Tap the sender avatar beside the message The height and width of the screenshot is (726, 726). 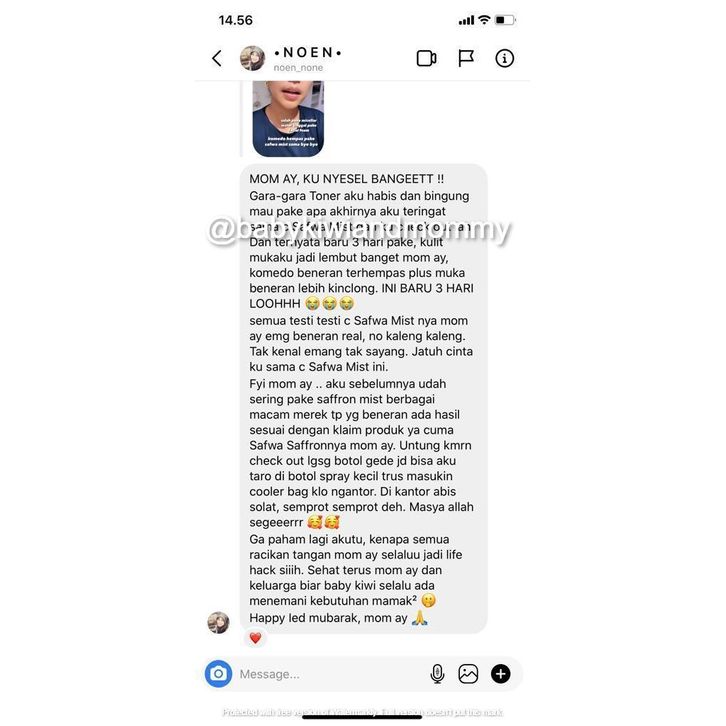(x=218, y=622)
